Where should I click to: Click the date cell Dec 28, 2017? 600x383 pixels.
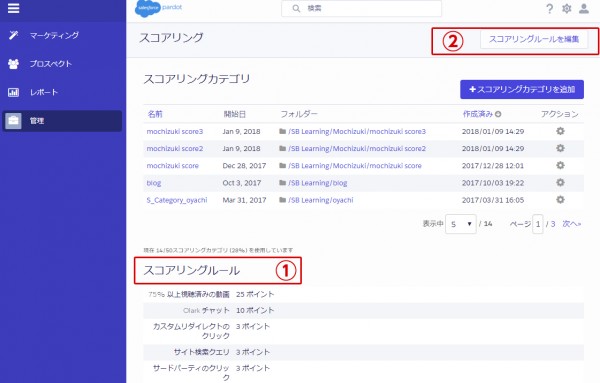click(x=244, y=166)
